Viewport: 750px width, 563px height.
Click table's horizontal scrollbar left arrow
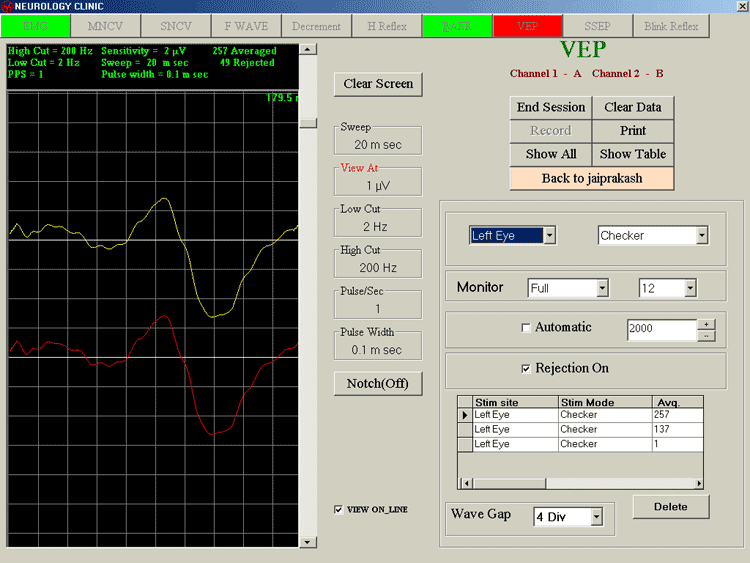click(464, 483)
